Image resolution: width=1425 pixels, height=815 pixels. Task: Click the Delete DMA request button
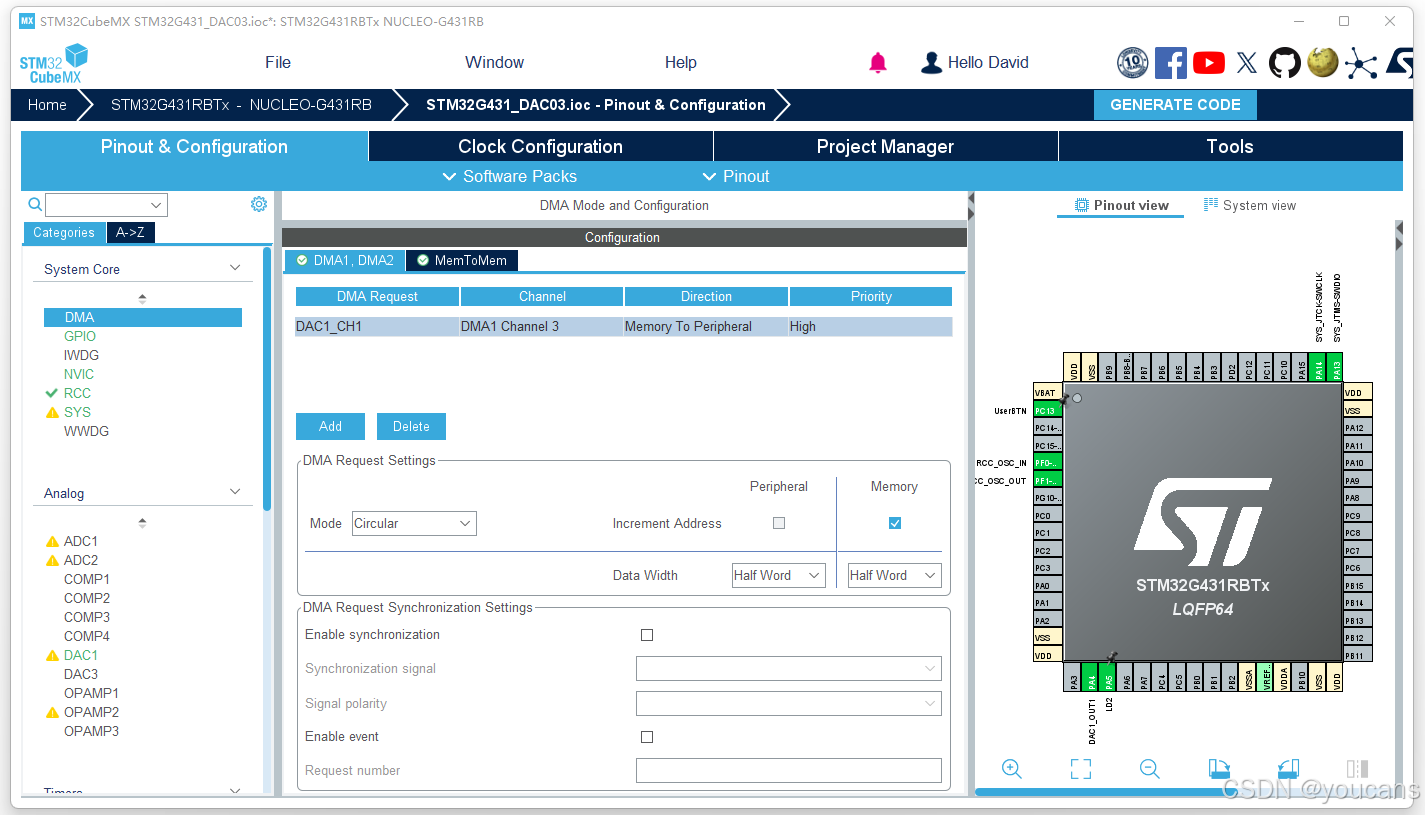[x=411, y=426]
